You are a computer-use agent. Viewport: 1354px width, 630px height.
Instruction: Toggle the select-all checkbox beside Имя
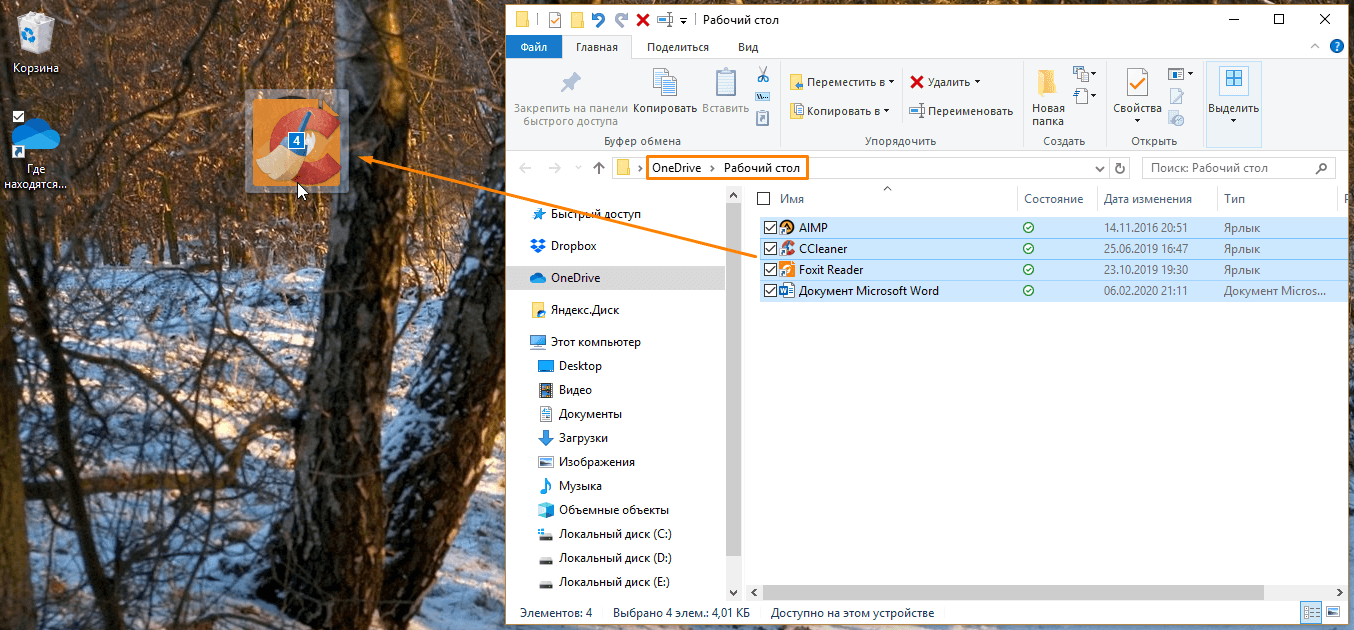click(764, 199)
